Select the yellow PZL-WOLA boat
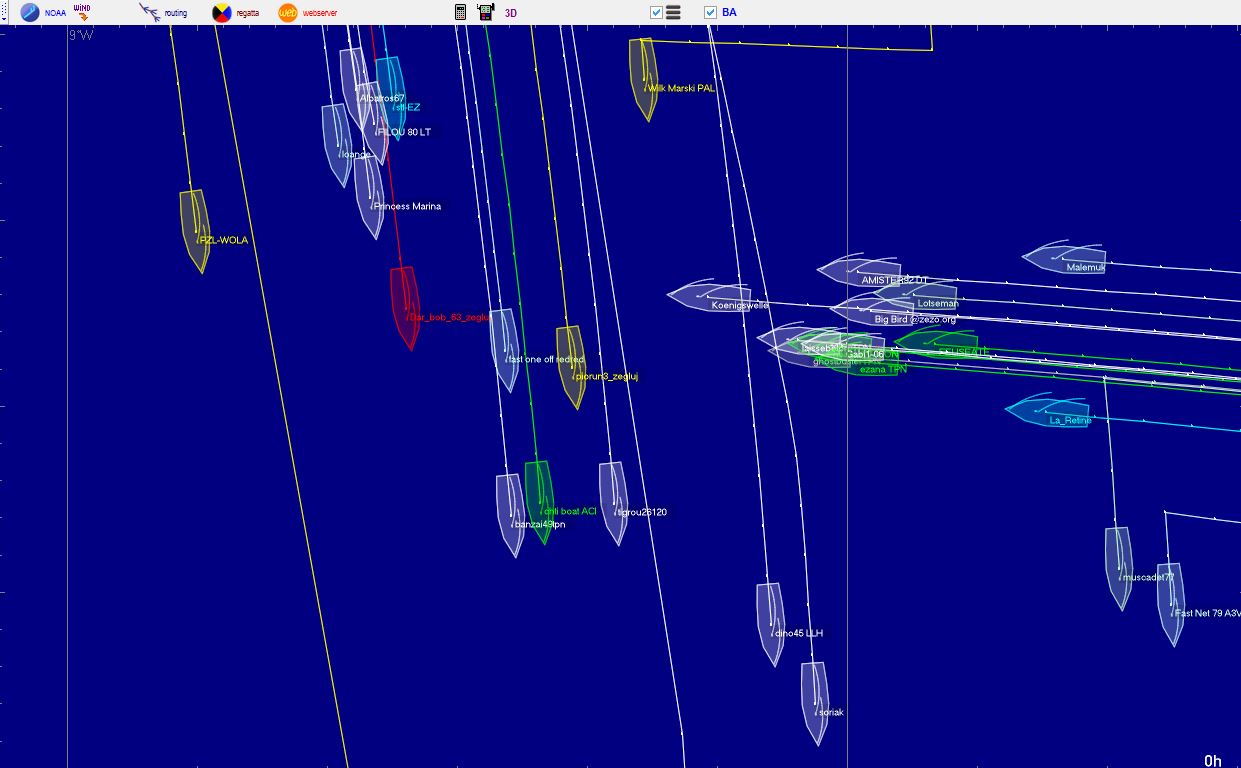The height and width of the screenshot is (768, 1241). pos(196,231)
